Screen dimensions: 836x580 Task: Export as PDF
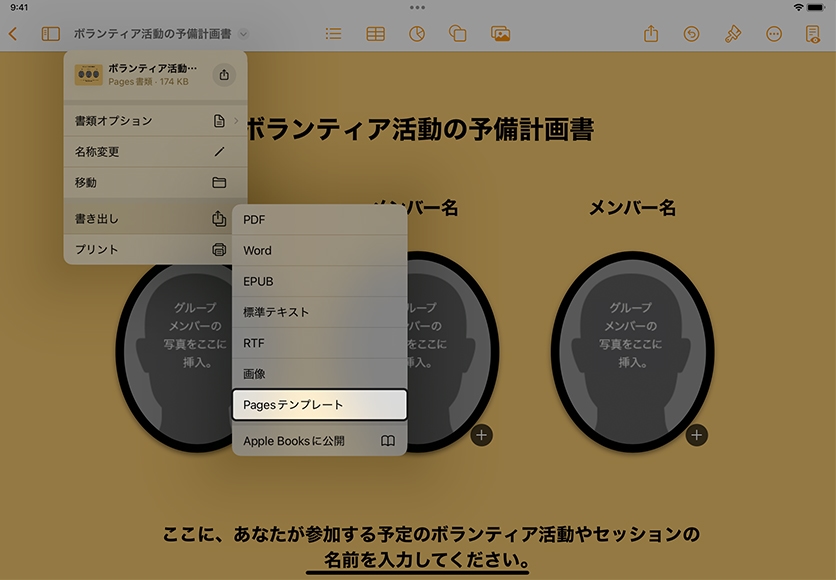click(x=319, y=220)
